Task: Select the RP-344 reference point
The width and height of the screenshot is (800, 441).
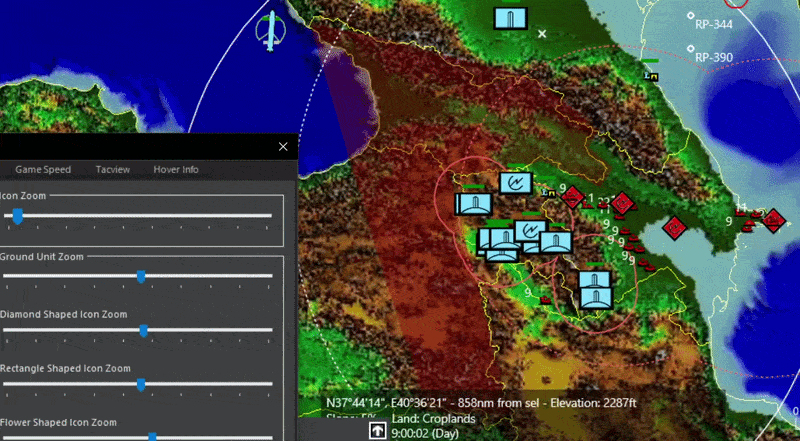Action: (690, 16)
